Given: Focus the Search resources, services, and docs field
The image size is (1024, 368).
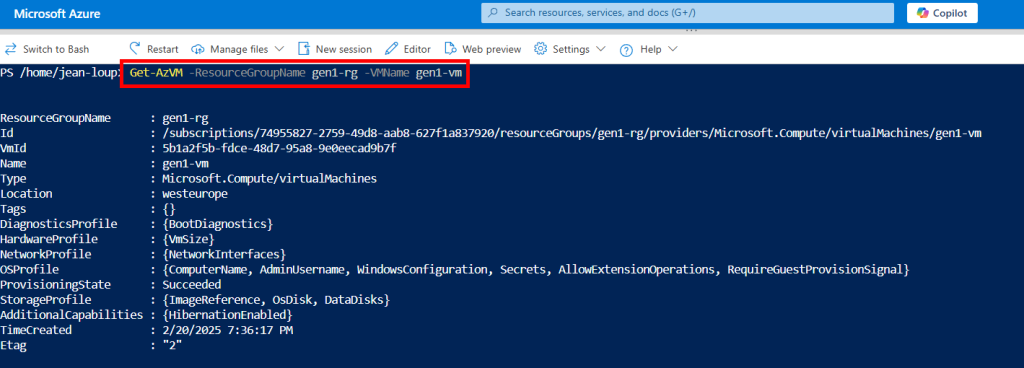Looking at the screenshot, I should click(x=687, y=12).
